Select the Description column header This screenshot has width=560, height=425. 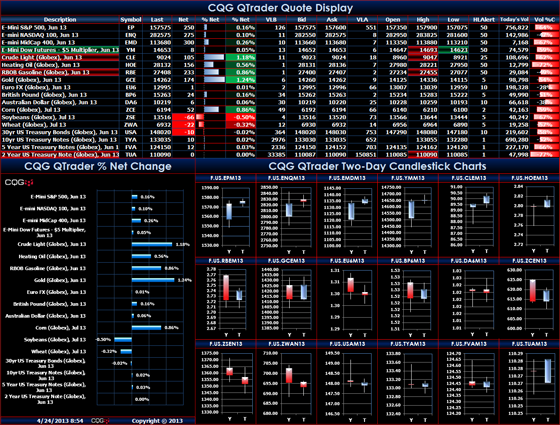pyautogui.click(x=60, y=20)
